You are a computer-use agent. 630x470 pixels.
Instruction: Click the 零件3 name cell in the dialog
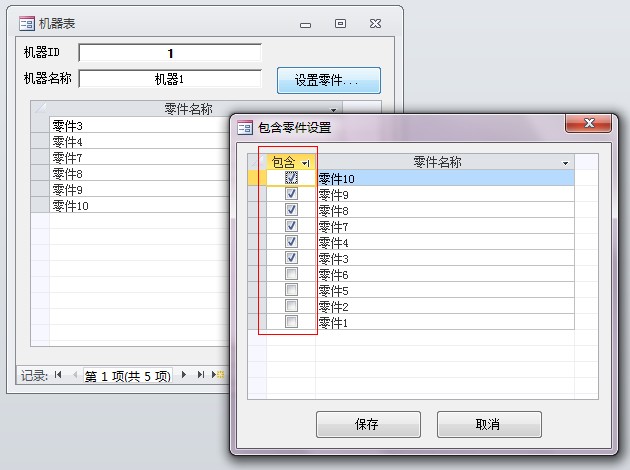click(x=445, y=258)
